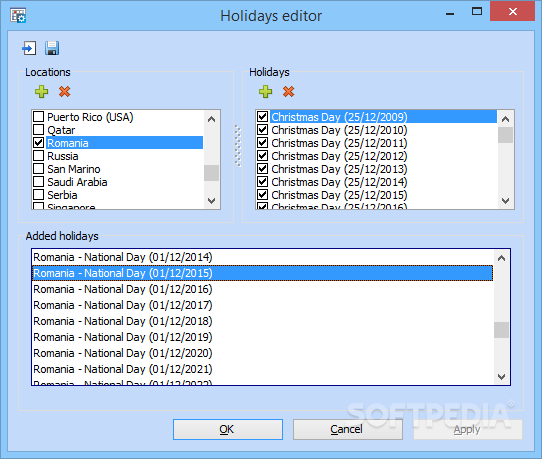Screen dimensions: 542x459
Task: Select Christmas Day (25/12/2009) holiday text
Action: (x=339, y=117)
